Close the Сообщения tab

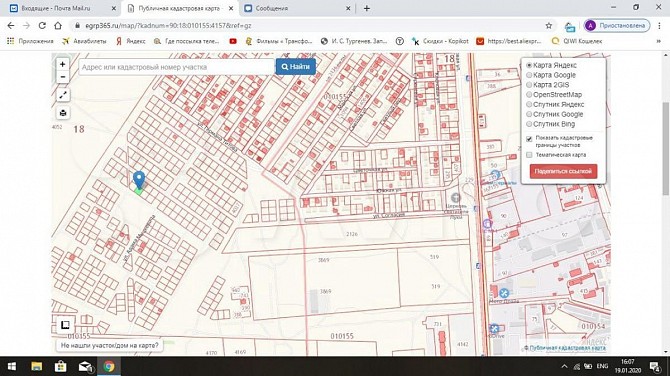[x=348, y=8]
